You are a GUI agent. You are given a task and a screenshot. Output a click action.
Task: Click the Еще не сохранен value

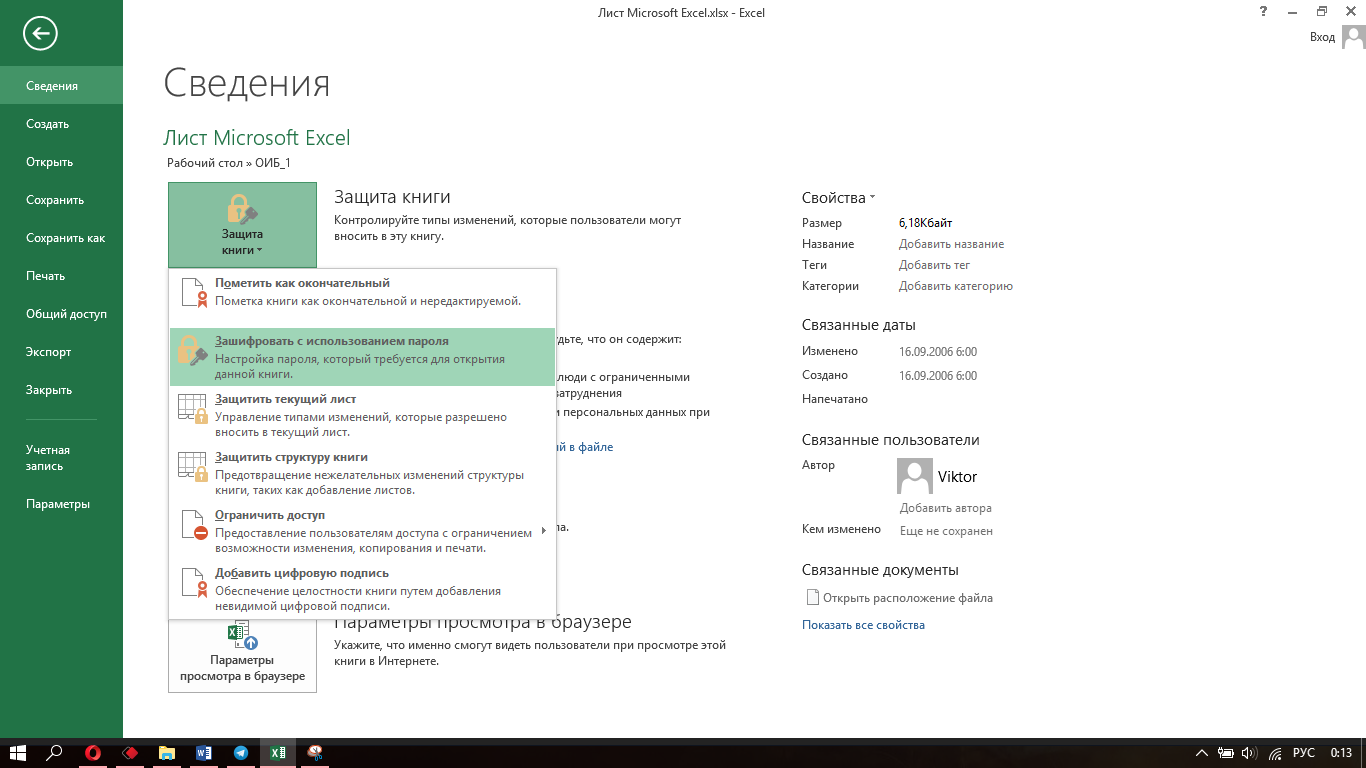click(x=946, y=531)
